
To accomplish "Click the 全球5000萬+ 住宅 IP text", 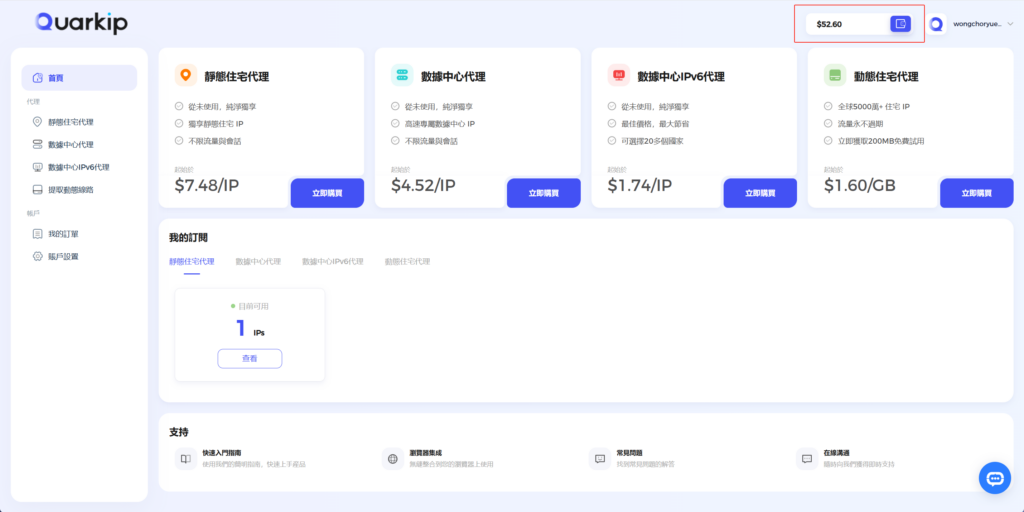I will [874, 106].
